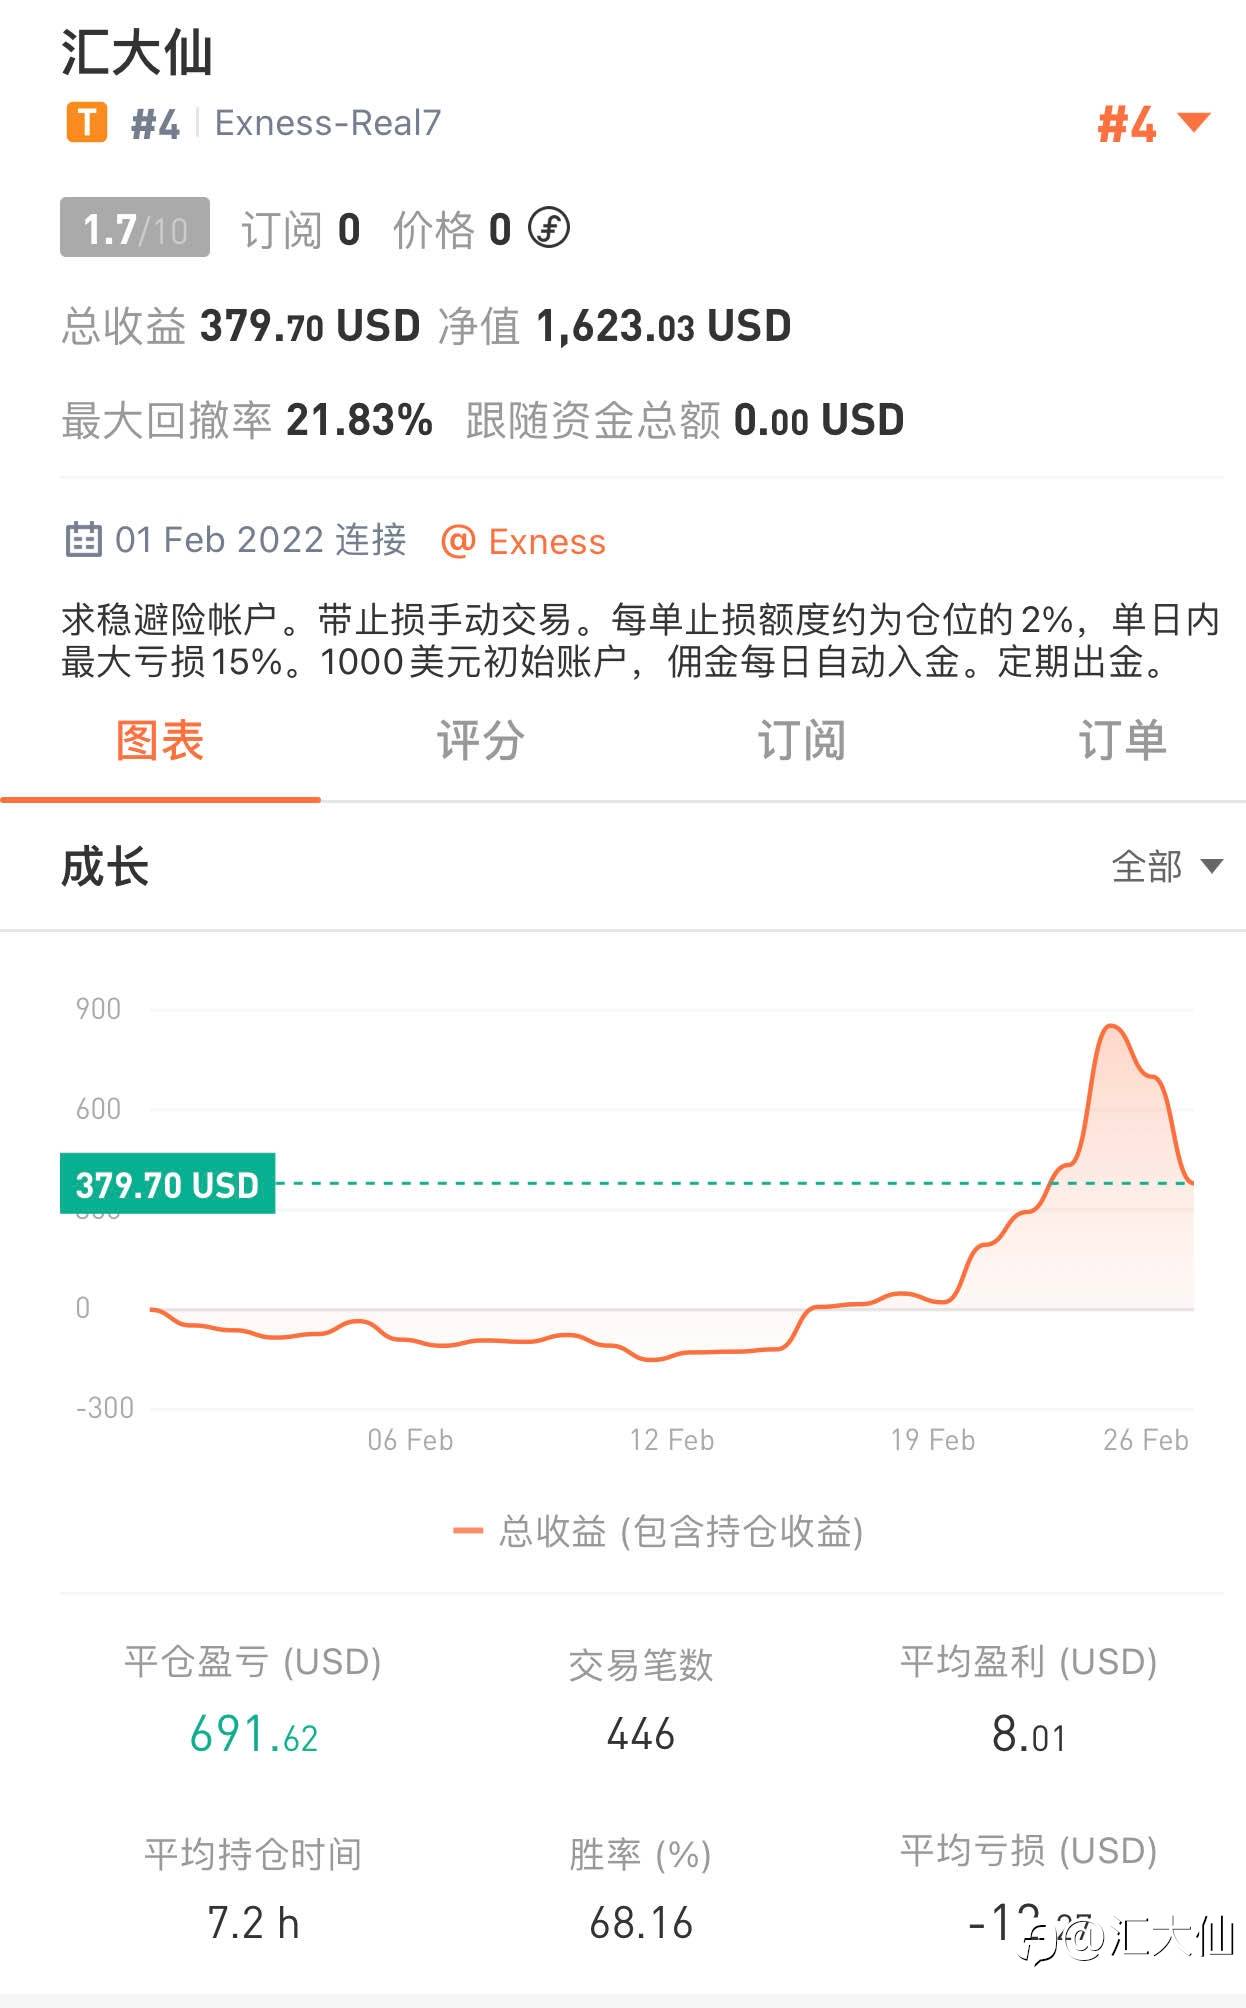Switch to the 评分 tab

point(480,741)
